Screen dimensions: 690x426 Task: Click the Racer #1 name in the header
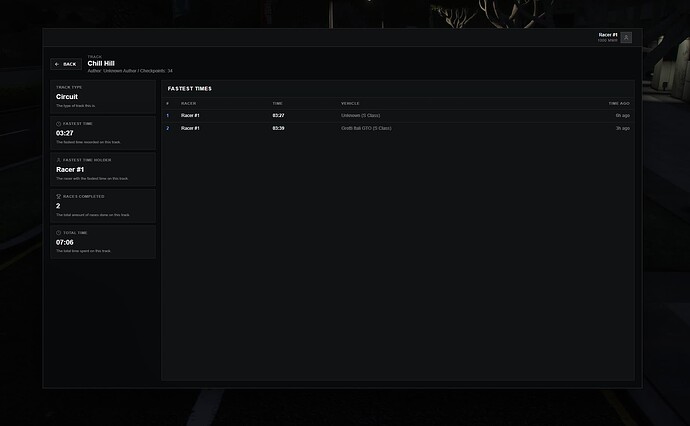point(608,35)
